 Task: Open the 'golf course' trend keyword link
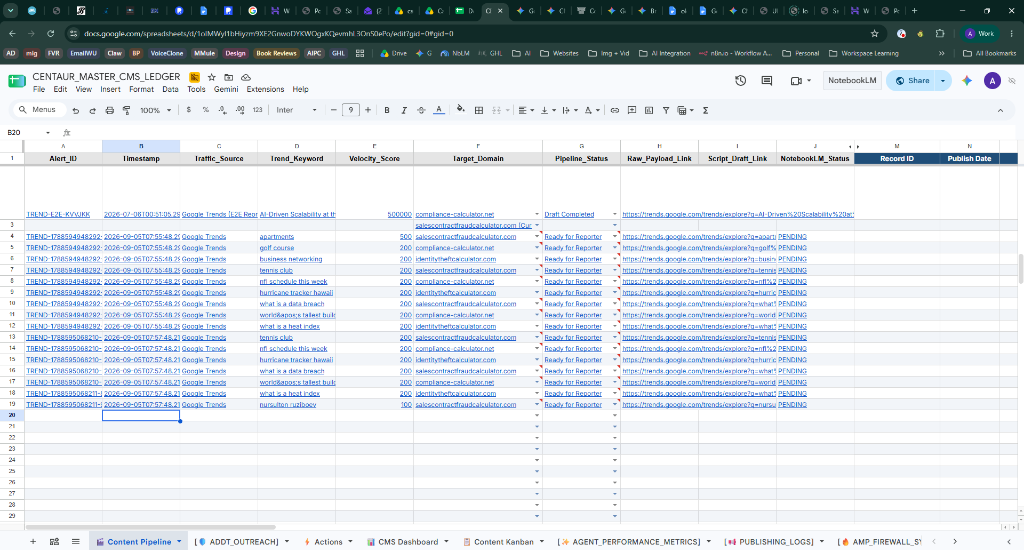(277, 248)
